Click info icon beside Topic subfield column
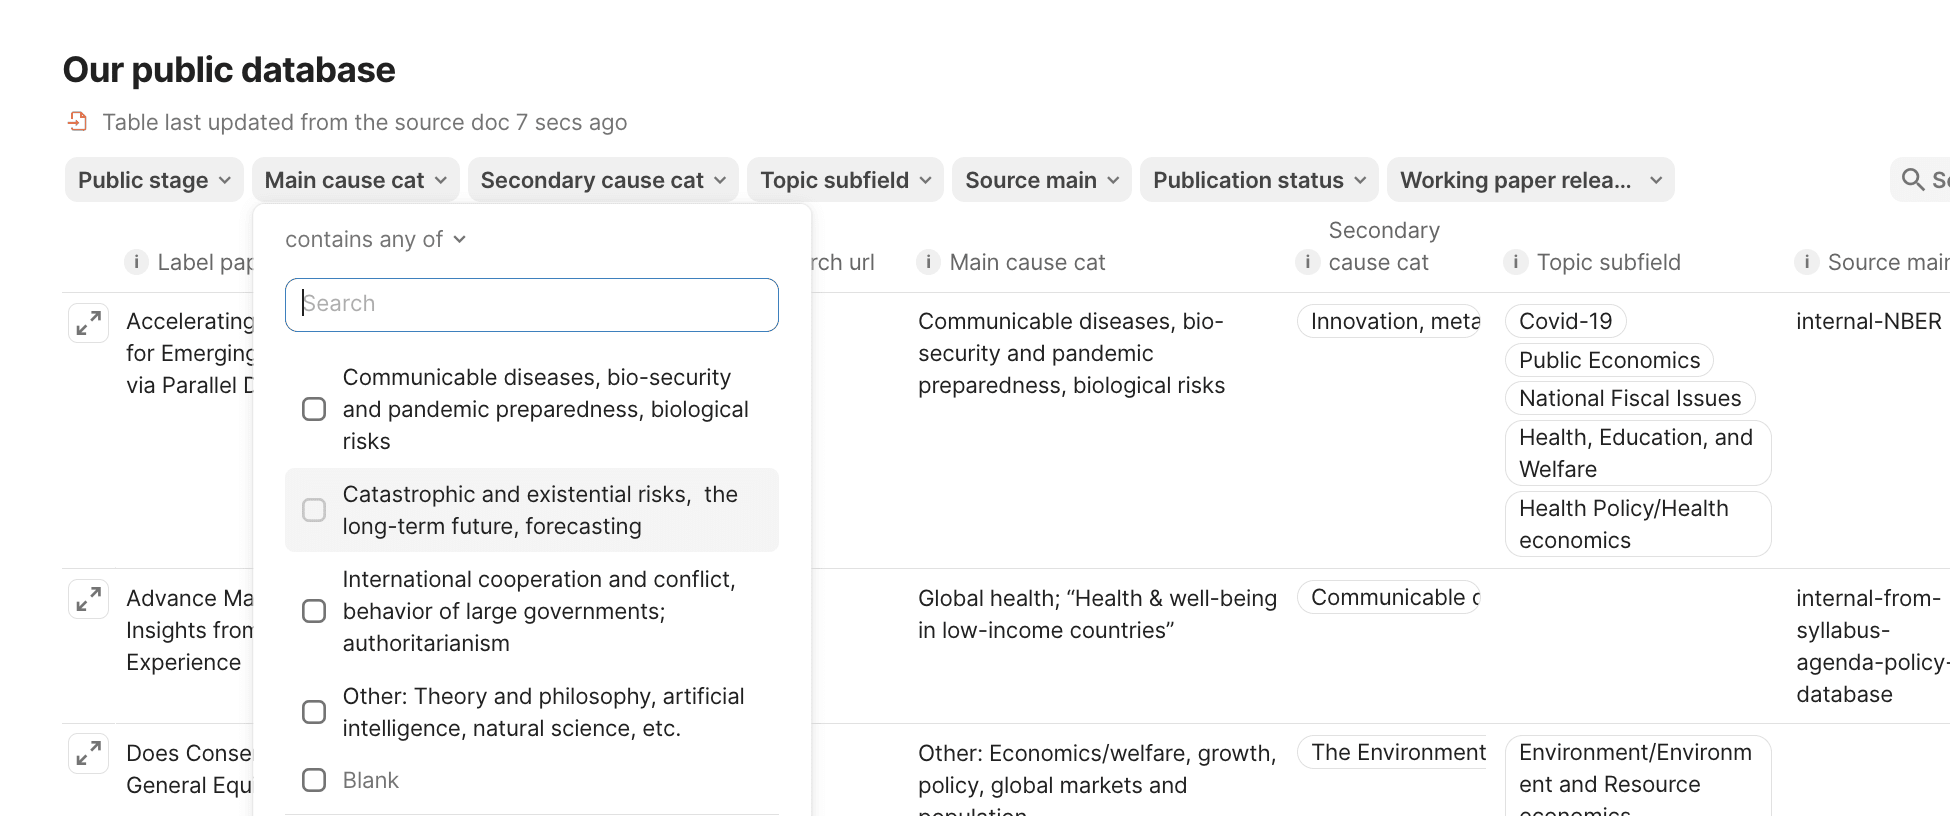Viewport: 1950px width, 816px height. [x=1515, y=263]
